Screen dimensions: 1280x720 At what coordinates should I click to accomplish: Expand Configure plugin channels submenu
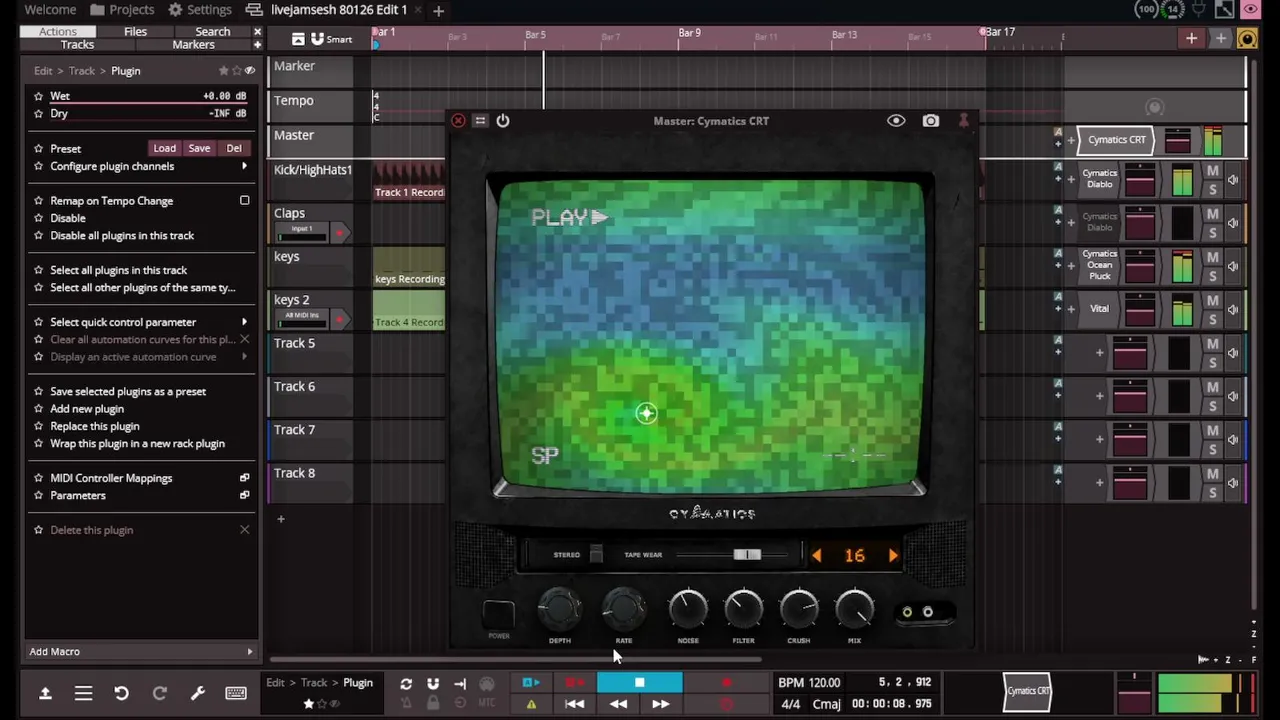pos(244,166)
